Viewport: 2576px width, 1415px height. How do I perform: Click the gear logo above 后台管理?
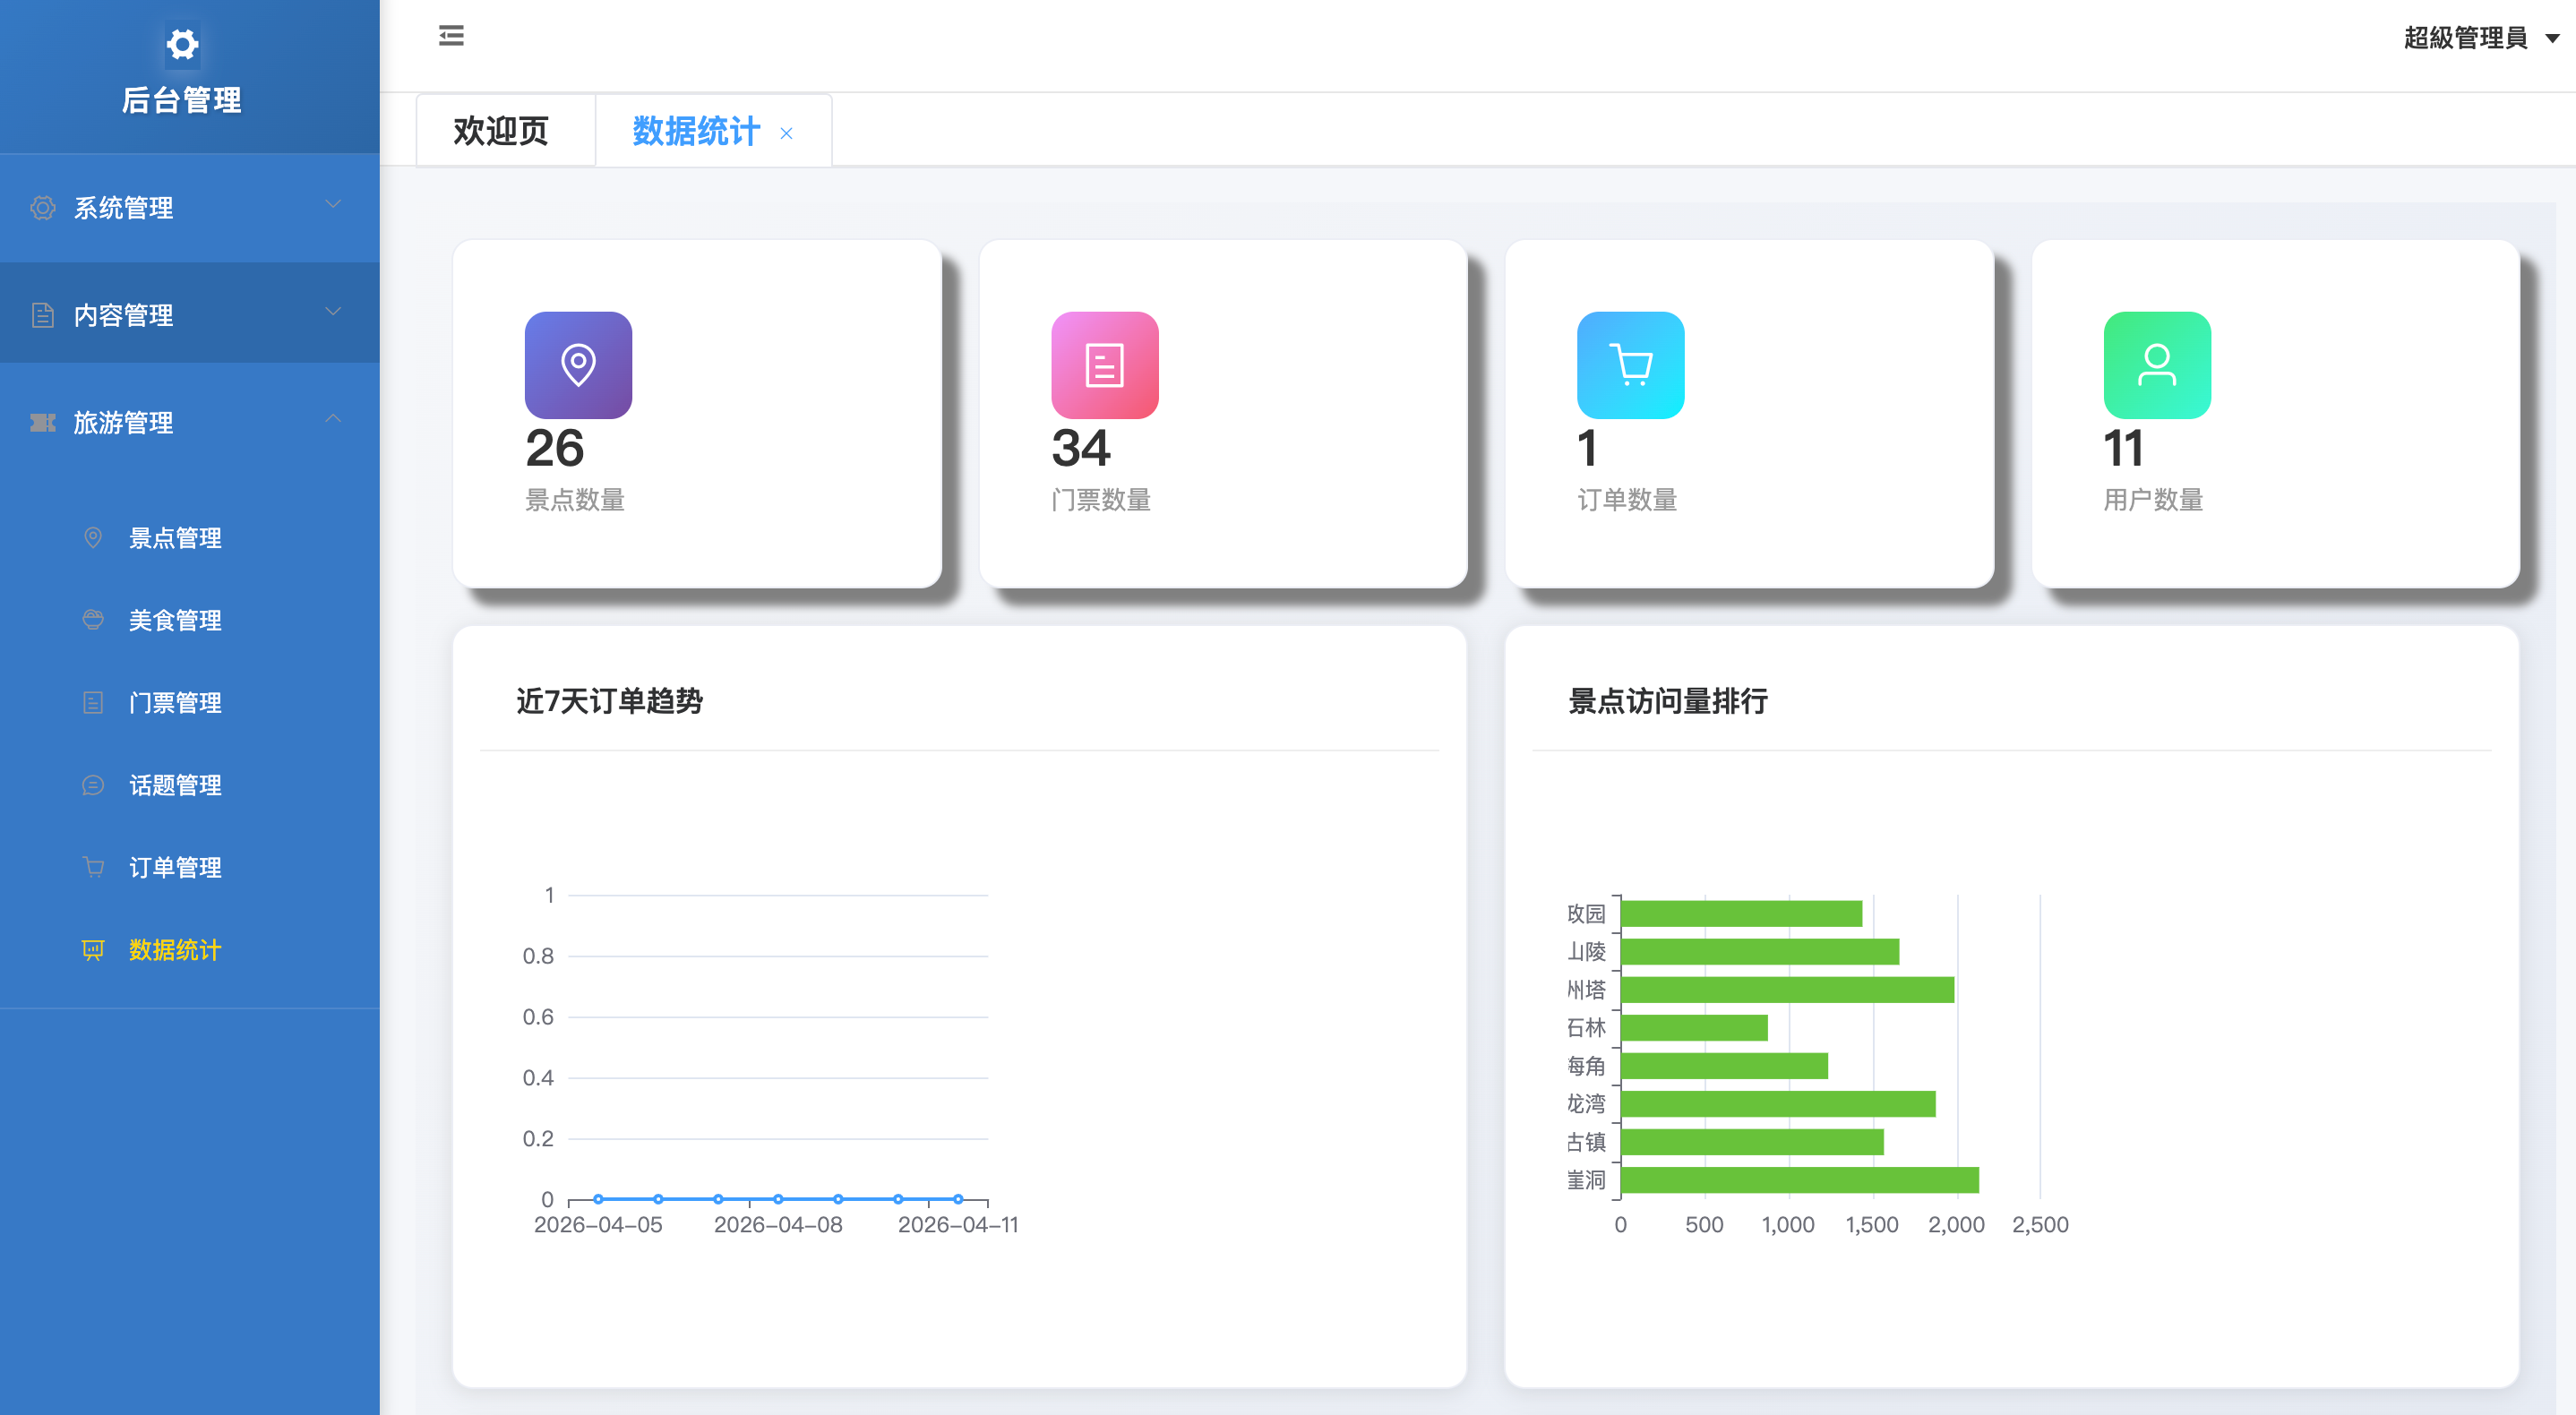[182, 44]
